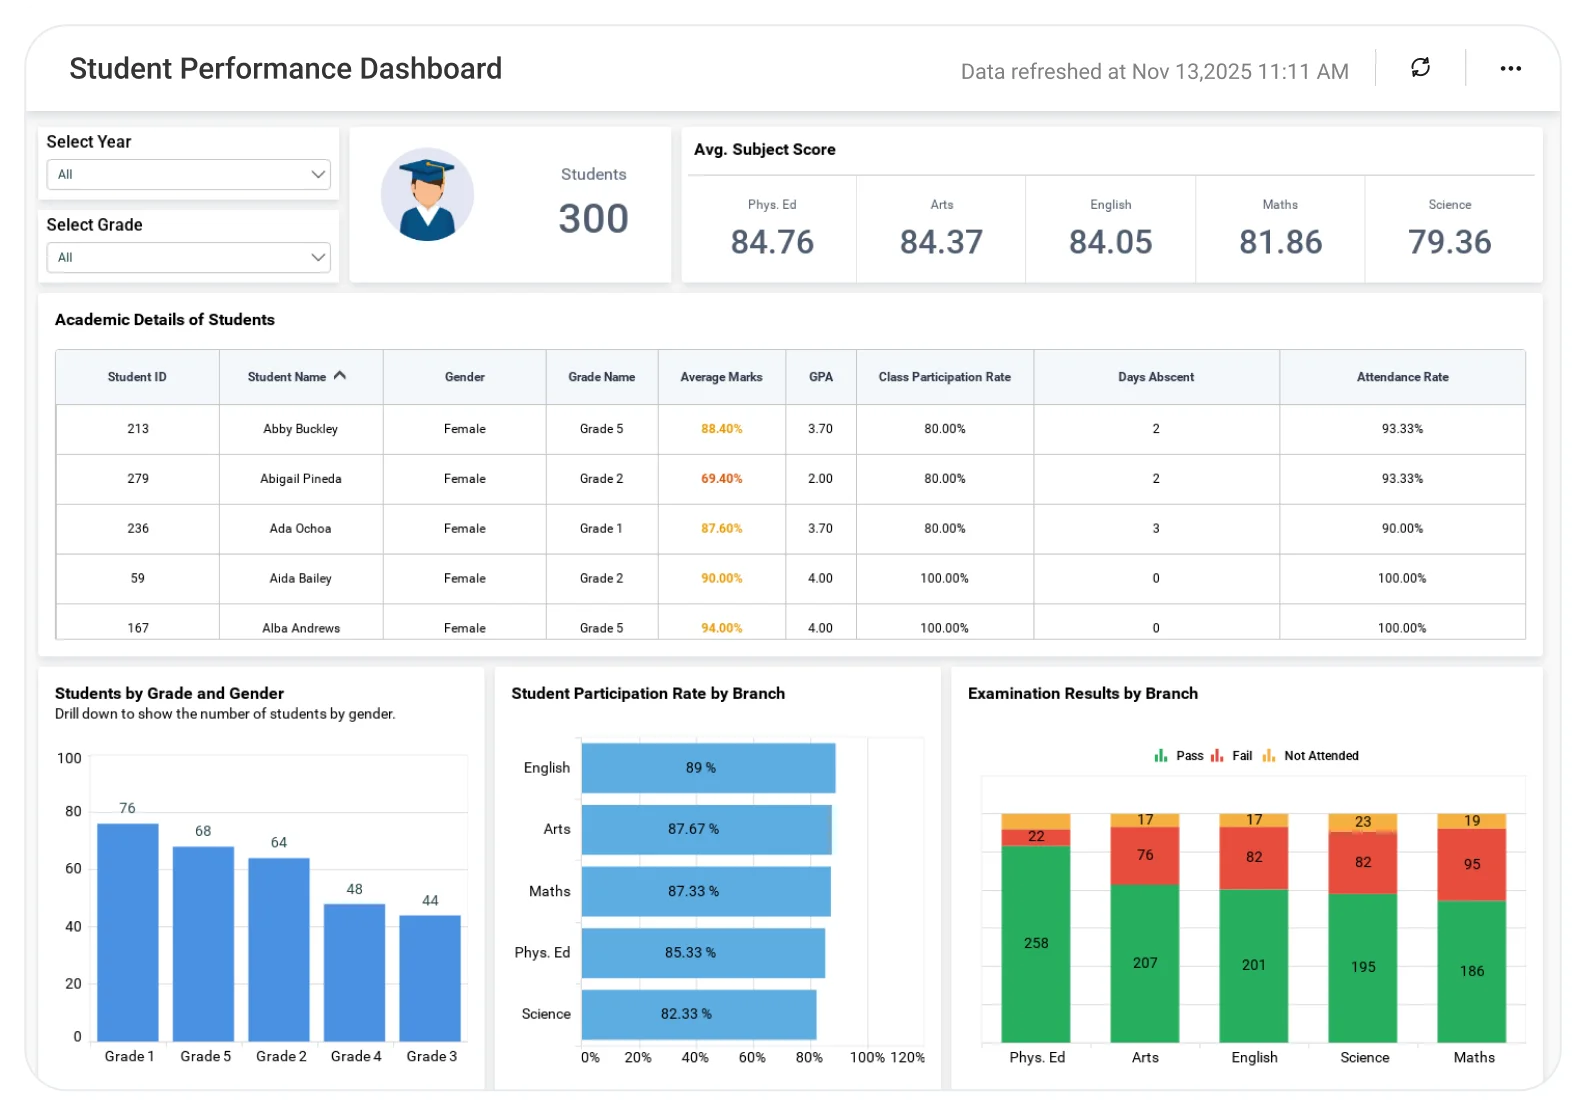This screenshot has width=1586, height=1112.
Task: Toggle the Not Attended legend icon
Action: coord(1269,756)
